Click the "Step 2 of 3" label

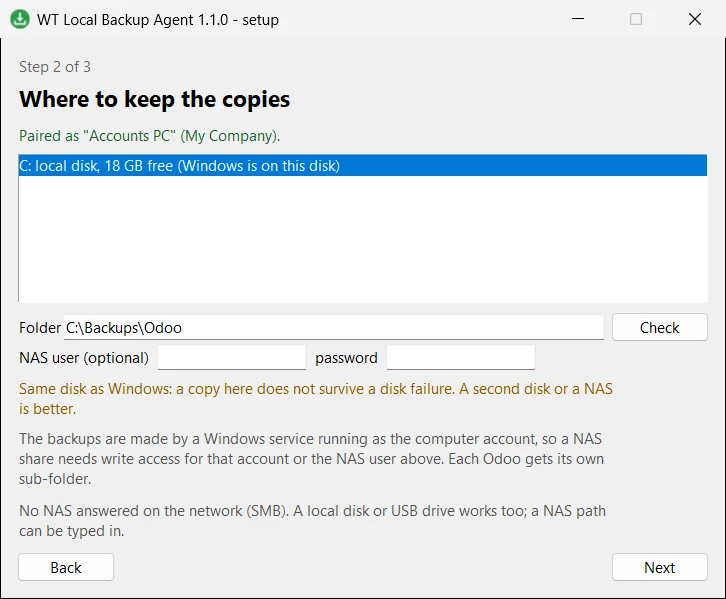[55, 67]
